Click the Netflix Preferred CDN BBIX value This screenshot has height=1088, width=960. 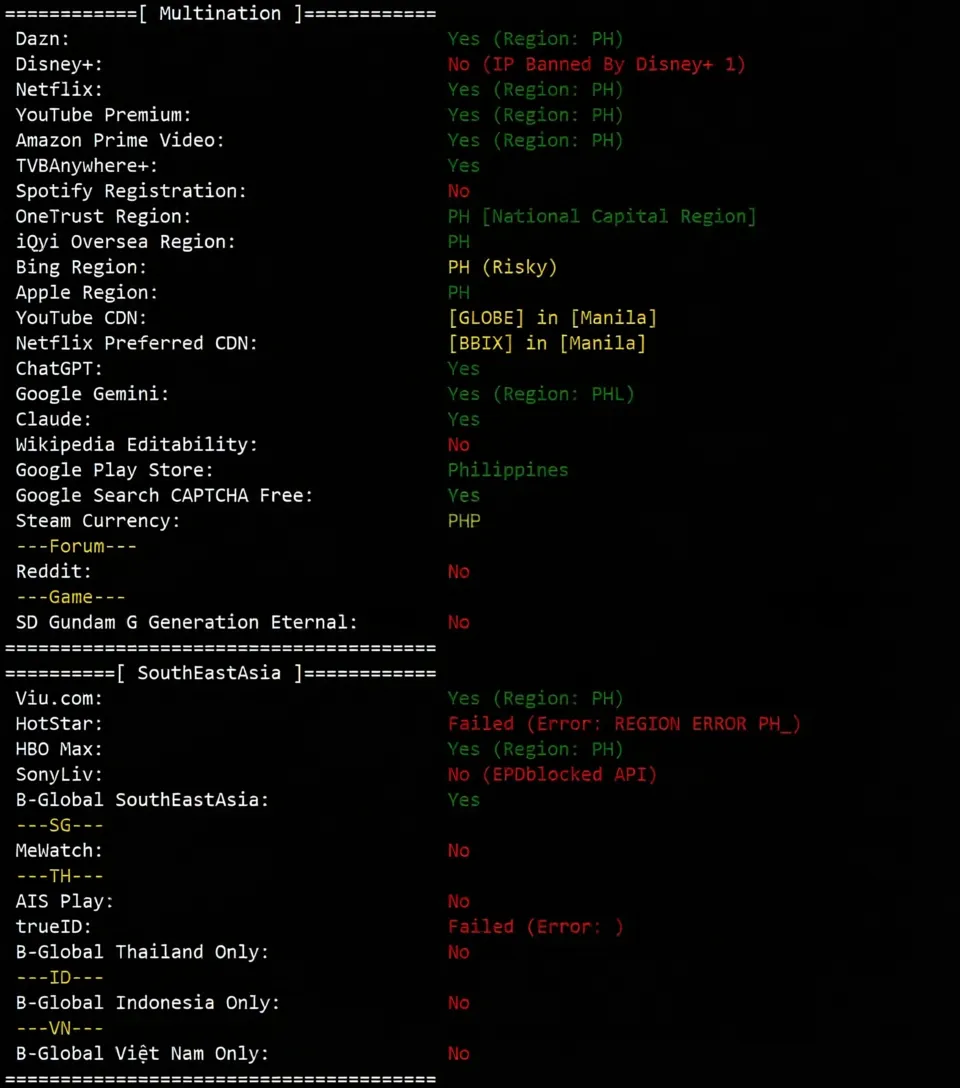[547, 343]
